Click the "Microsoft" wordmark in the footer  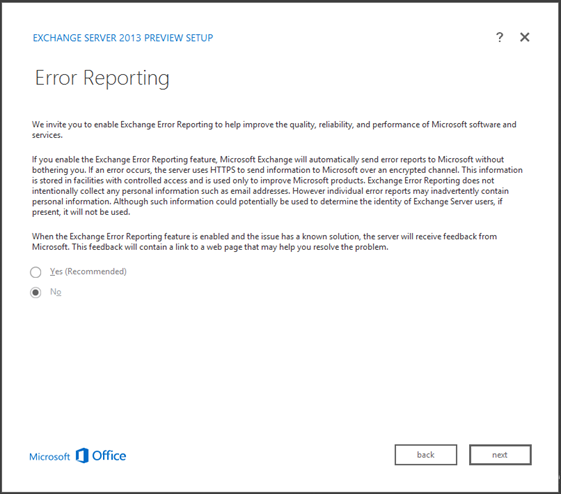point(50,457)
